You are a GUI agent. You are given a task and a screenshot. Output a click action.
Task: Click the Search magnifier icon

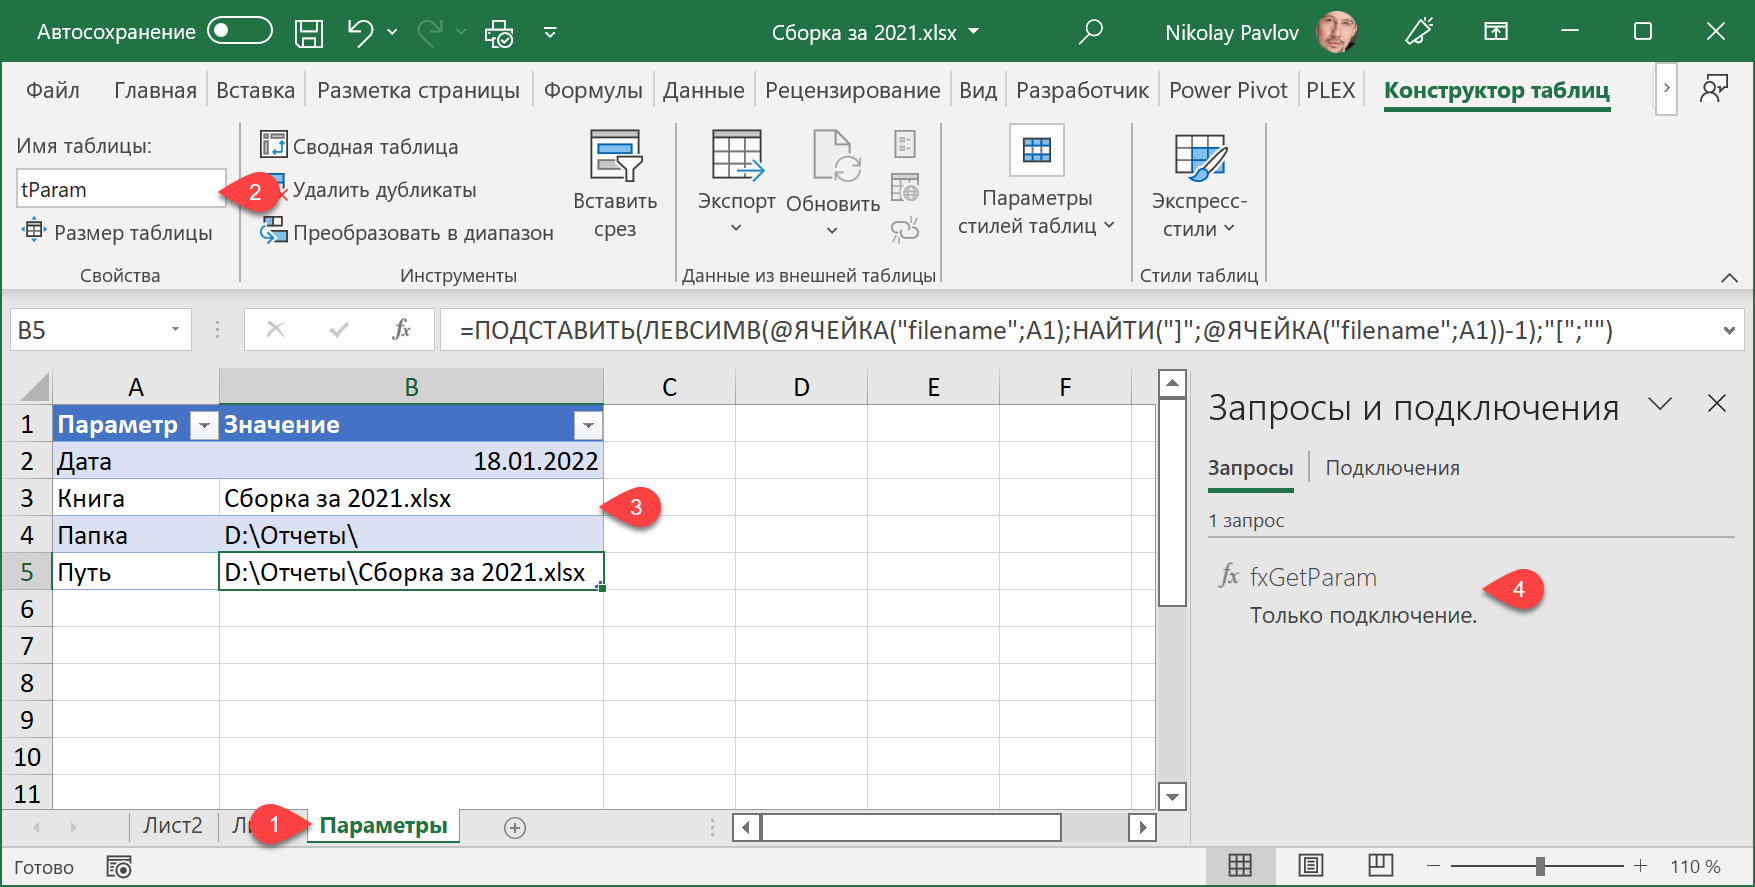(x=1091, y=32)
